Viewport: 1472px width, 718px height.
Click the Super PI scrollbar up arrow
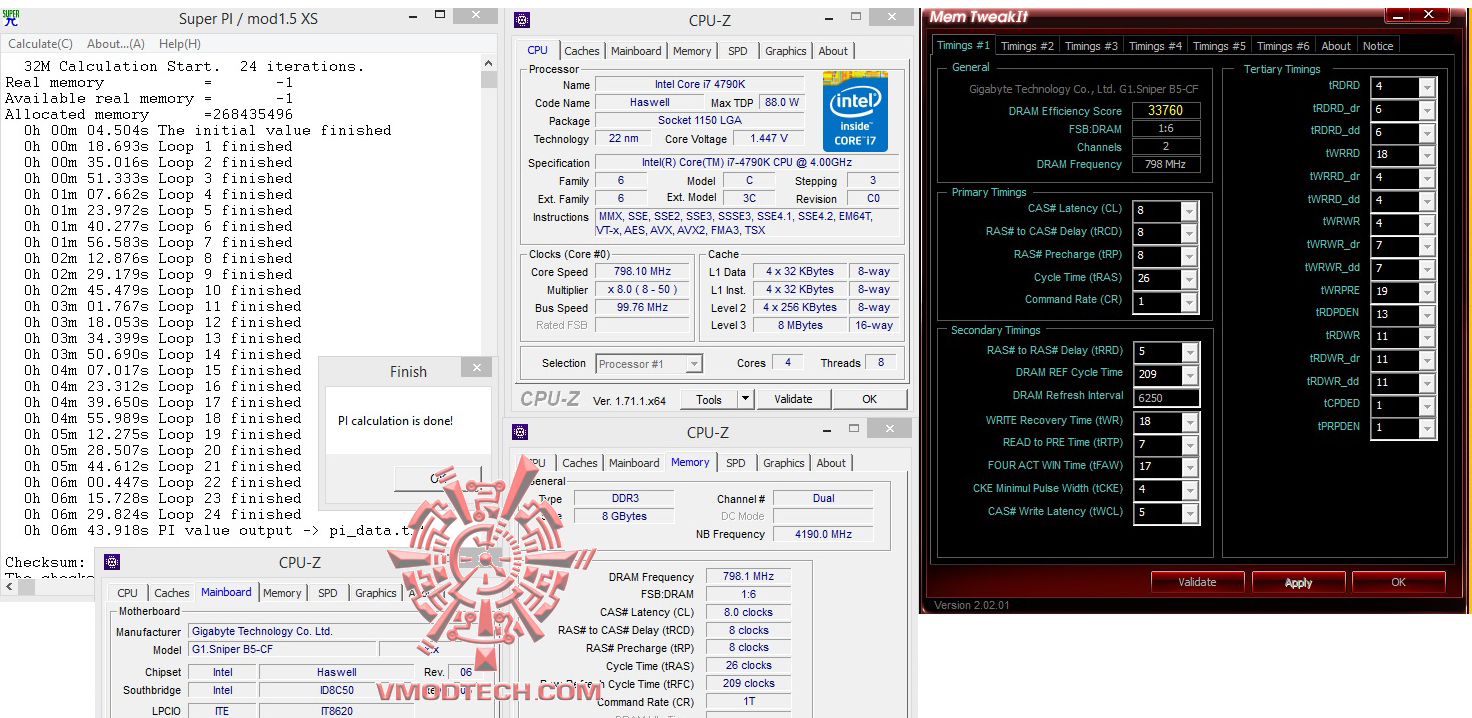coord(488,63)
